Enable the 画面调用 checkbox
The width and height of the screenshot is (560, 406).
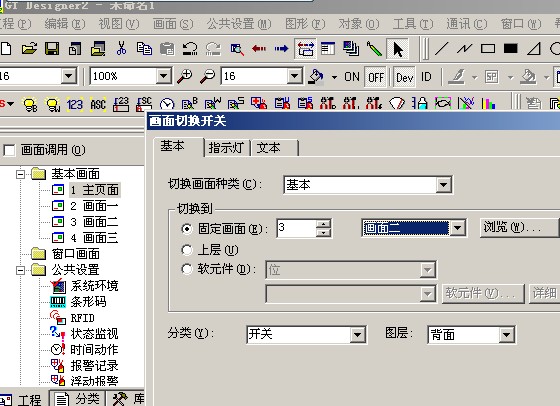pyautogui.click(x=9, y=150)
